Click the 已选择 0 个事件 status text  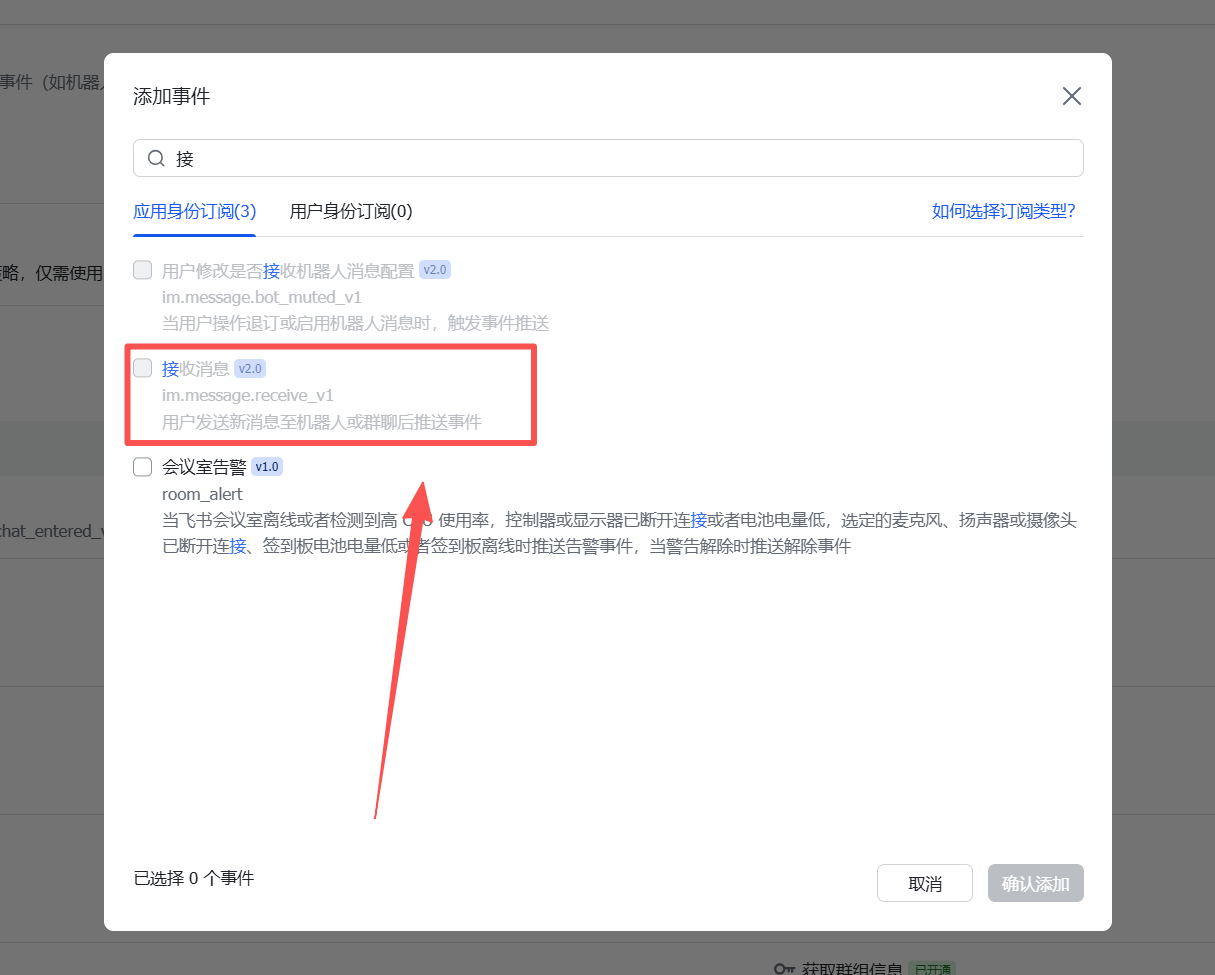pyautogui.click(x=194, y=878)
